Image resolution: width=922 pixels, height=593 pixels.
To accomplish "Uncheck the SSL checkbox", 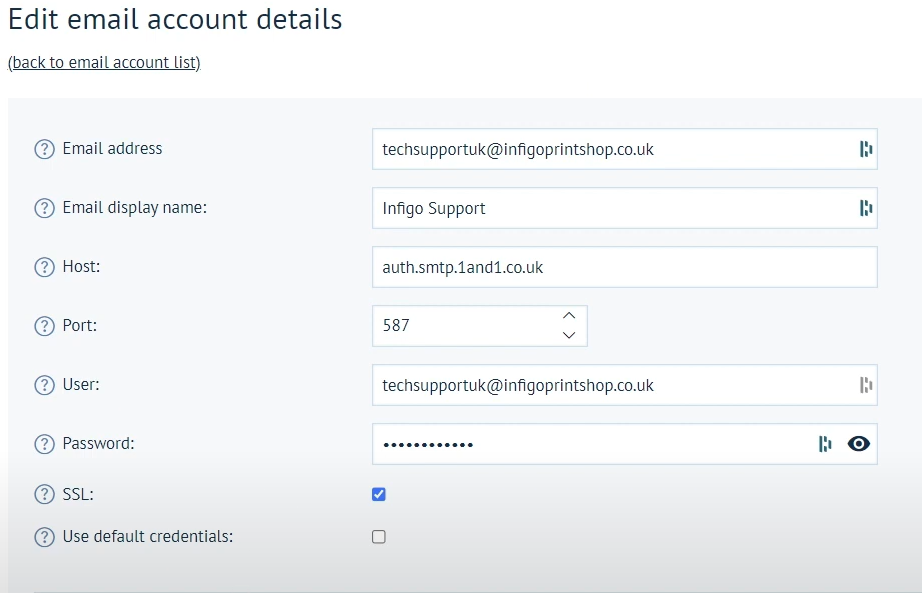I will [379, 494].
